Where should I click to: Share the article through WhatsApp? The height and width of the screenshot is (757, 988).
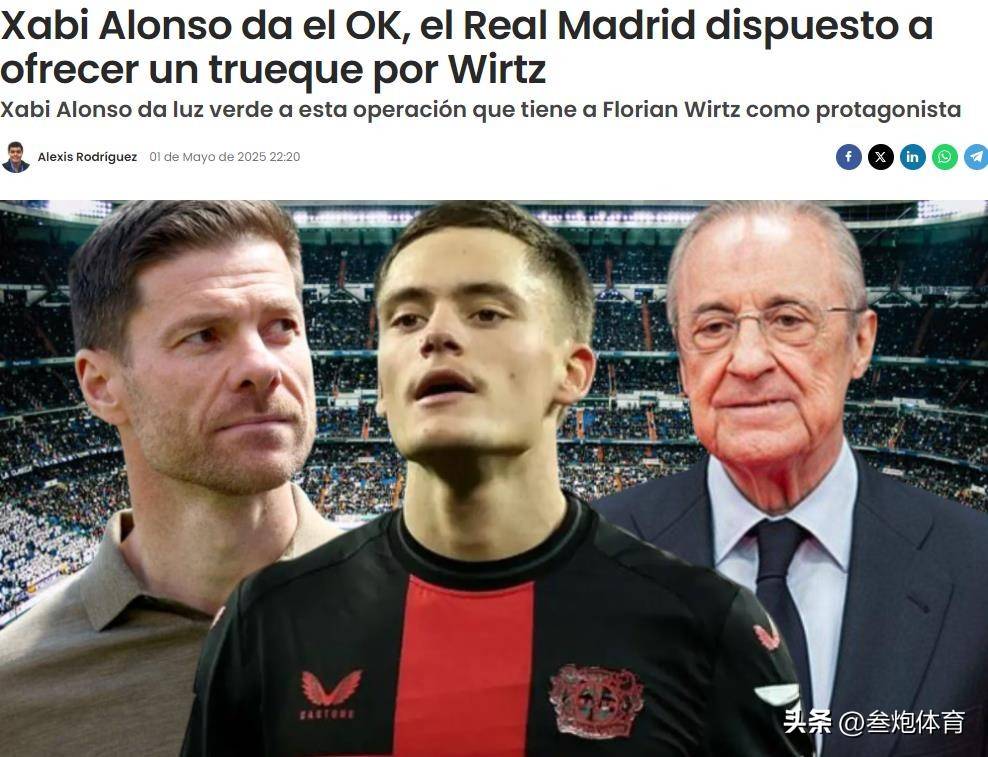coord(945,157)
